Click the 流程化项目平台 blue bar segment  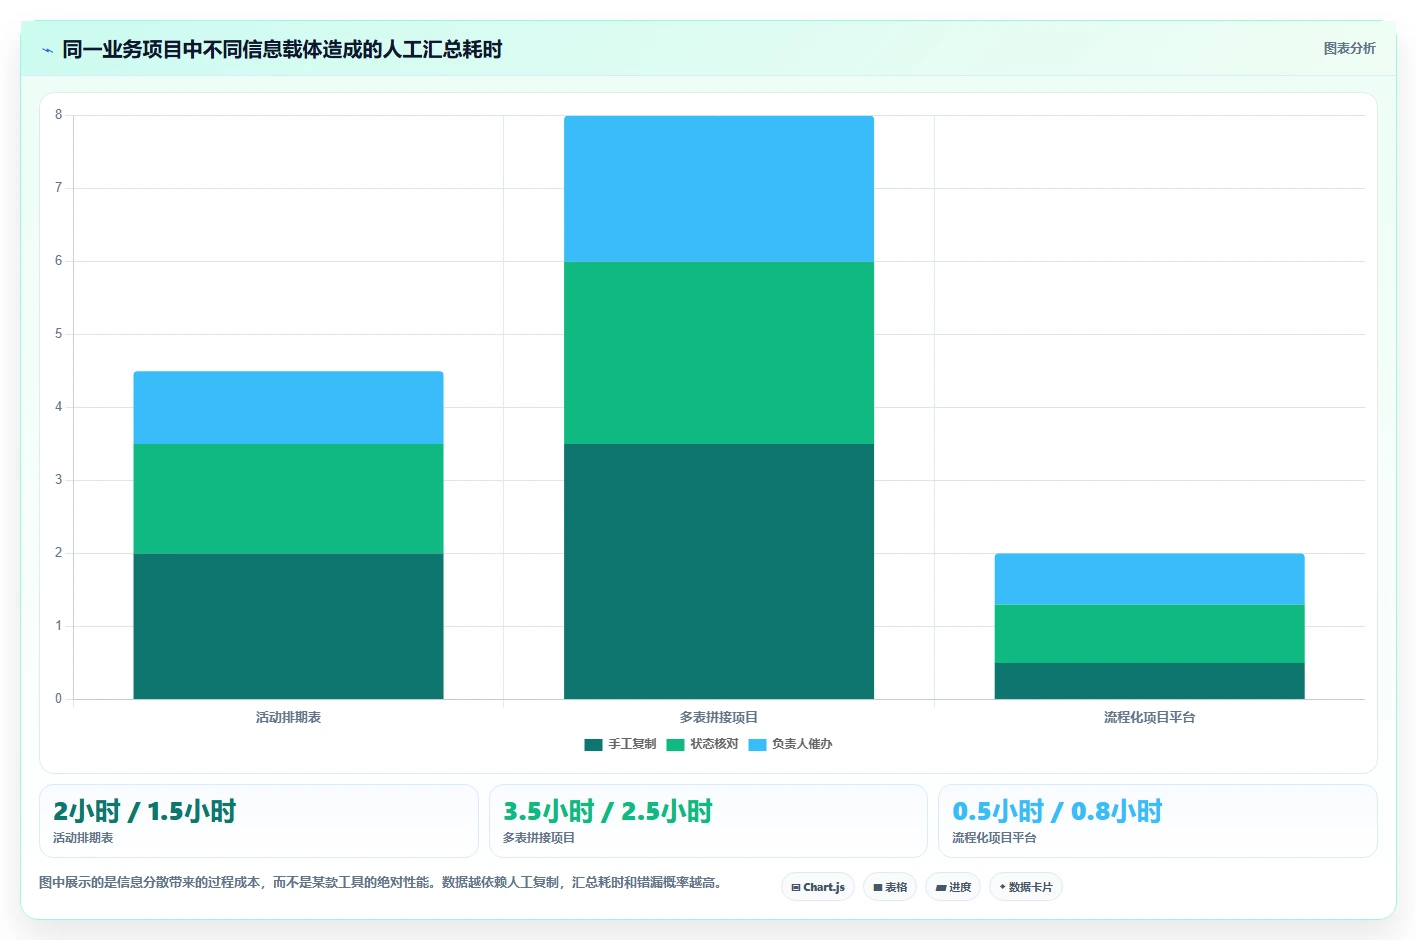pyautogui.click(x=1149, y=579)
